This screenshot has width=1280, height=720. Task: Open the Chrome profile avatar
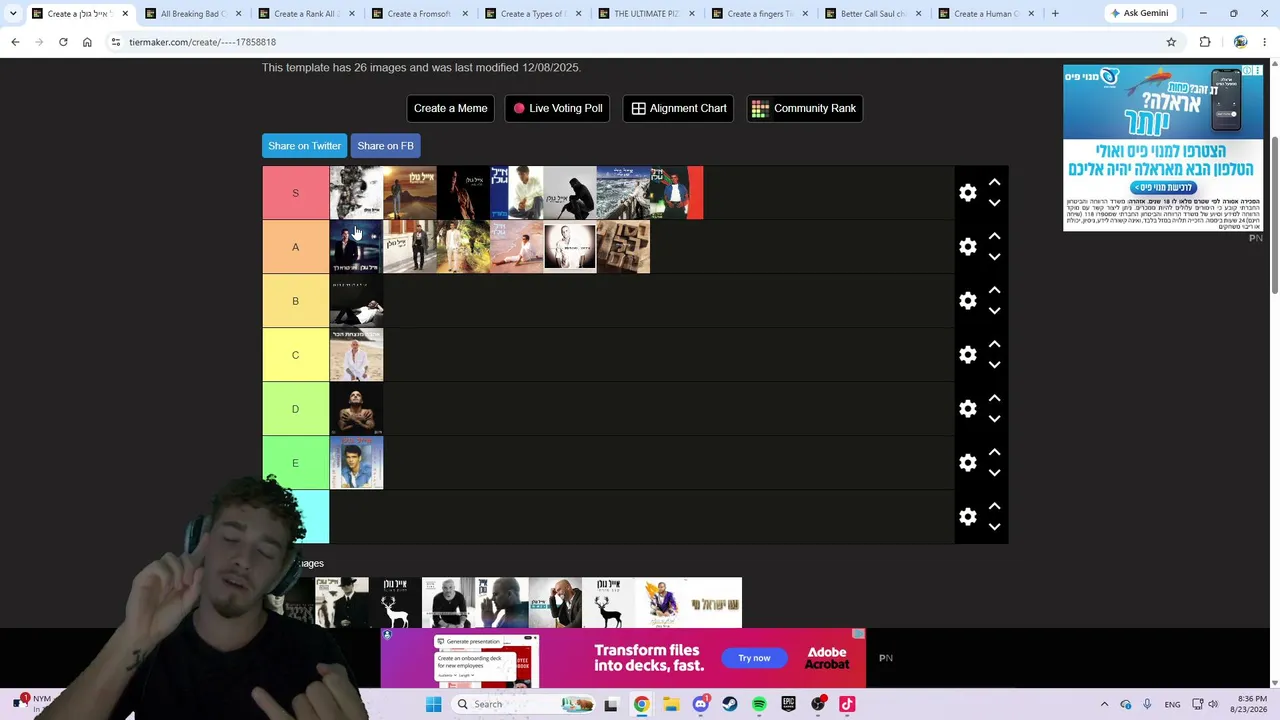pos(1240,42)
